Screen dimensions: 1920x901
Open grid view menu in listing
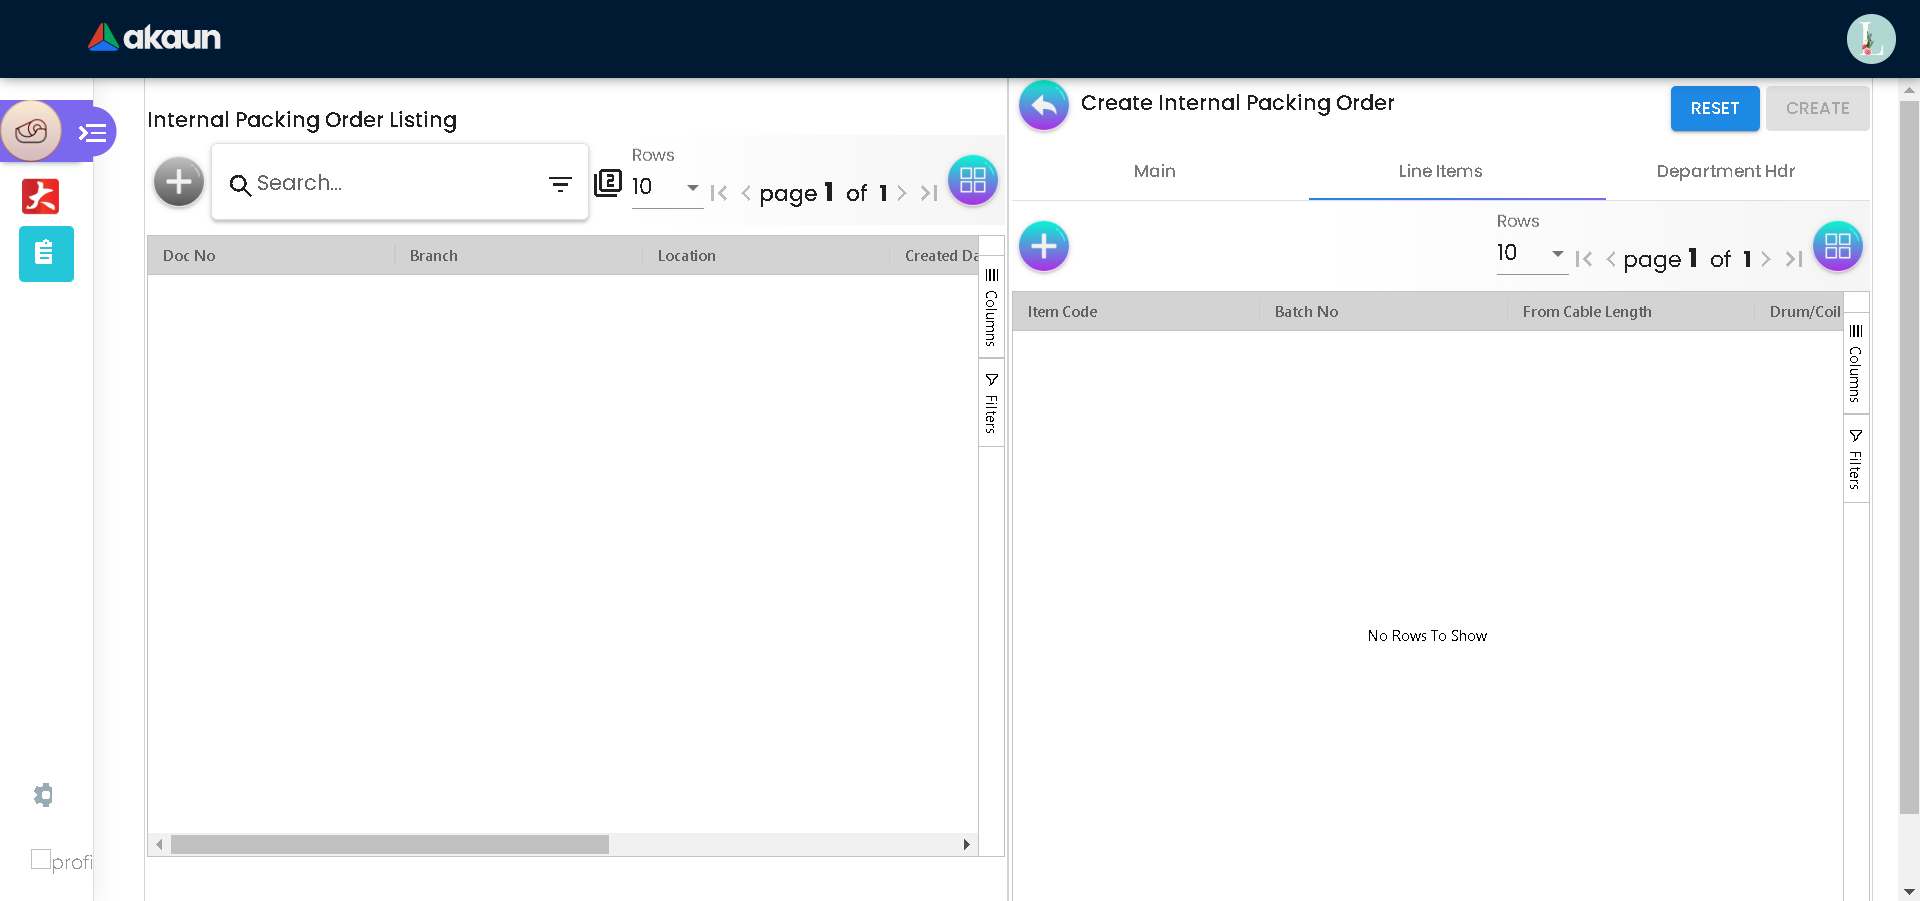[973, 180]
